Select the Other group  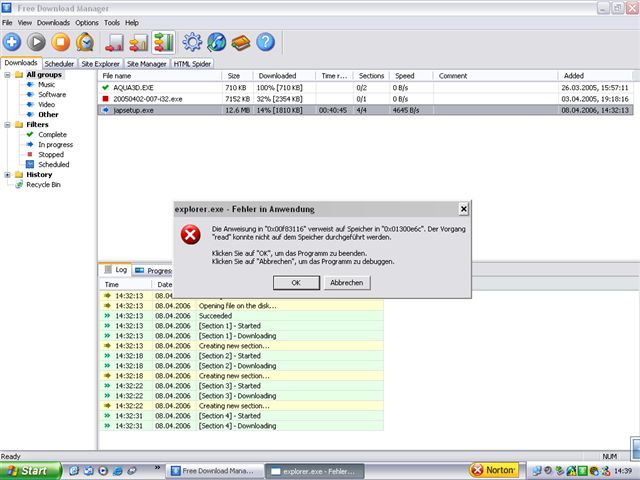pyautogui.click(x=48, y=114)
